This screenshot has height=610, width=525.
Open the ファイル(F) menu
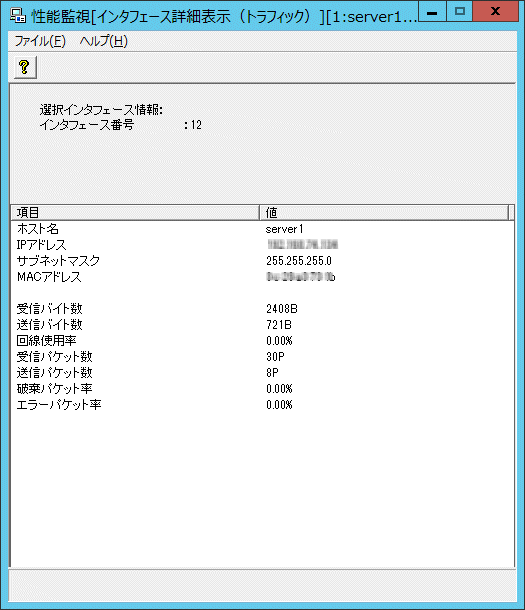40,41
